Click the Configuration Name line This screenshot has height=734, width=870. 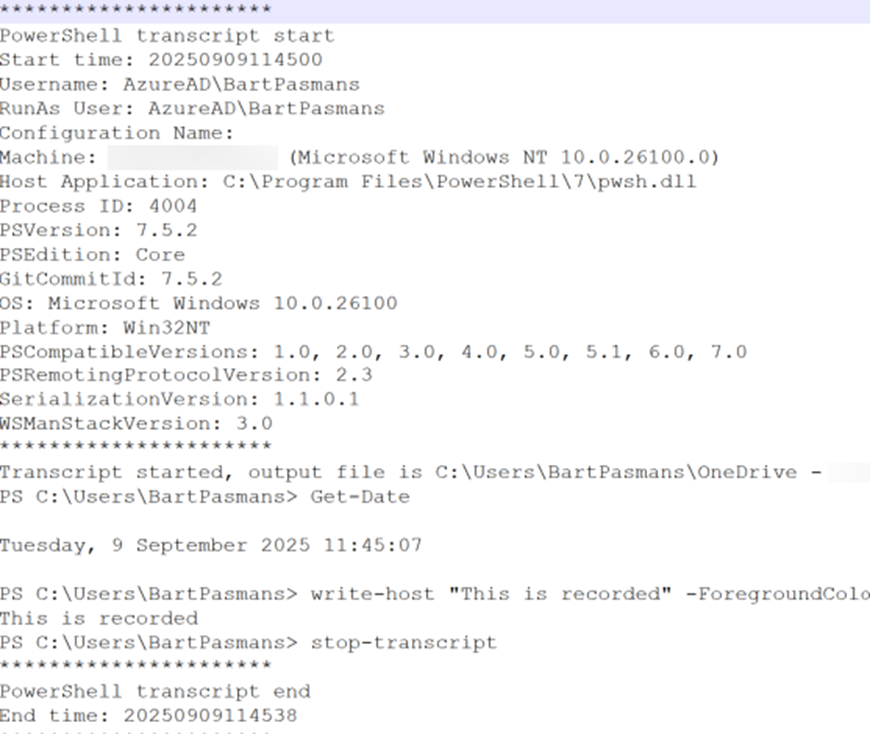click(x=117, y=133)
